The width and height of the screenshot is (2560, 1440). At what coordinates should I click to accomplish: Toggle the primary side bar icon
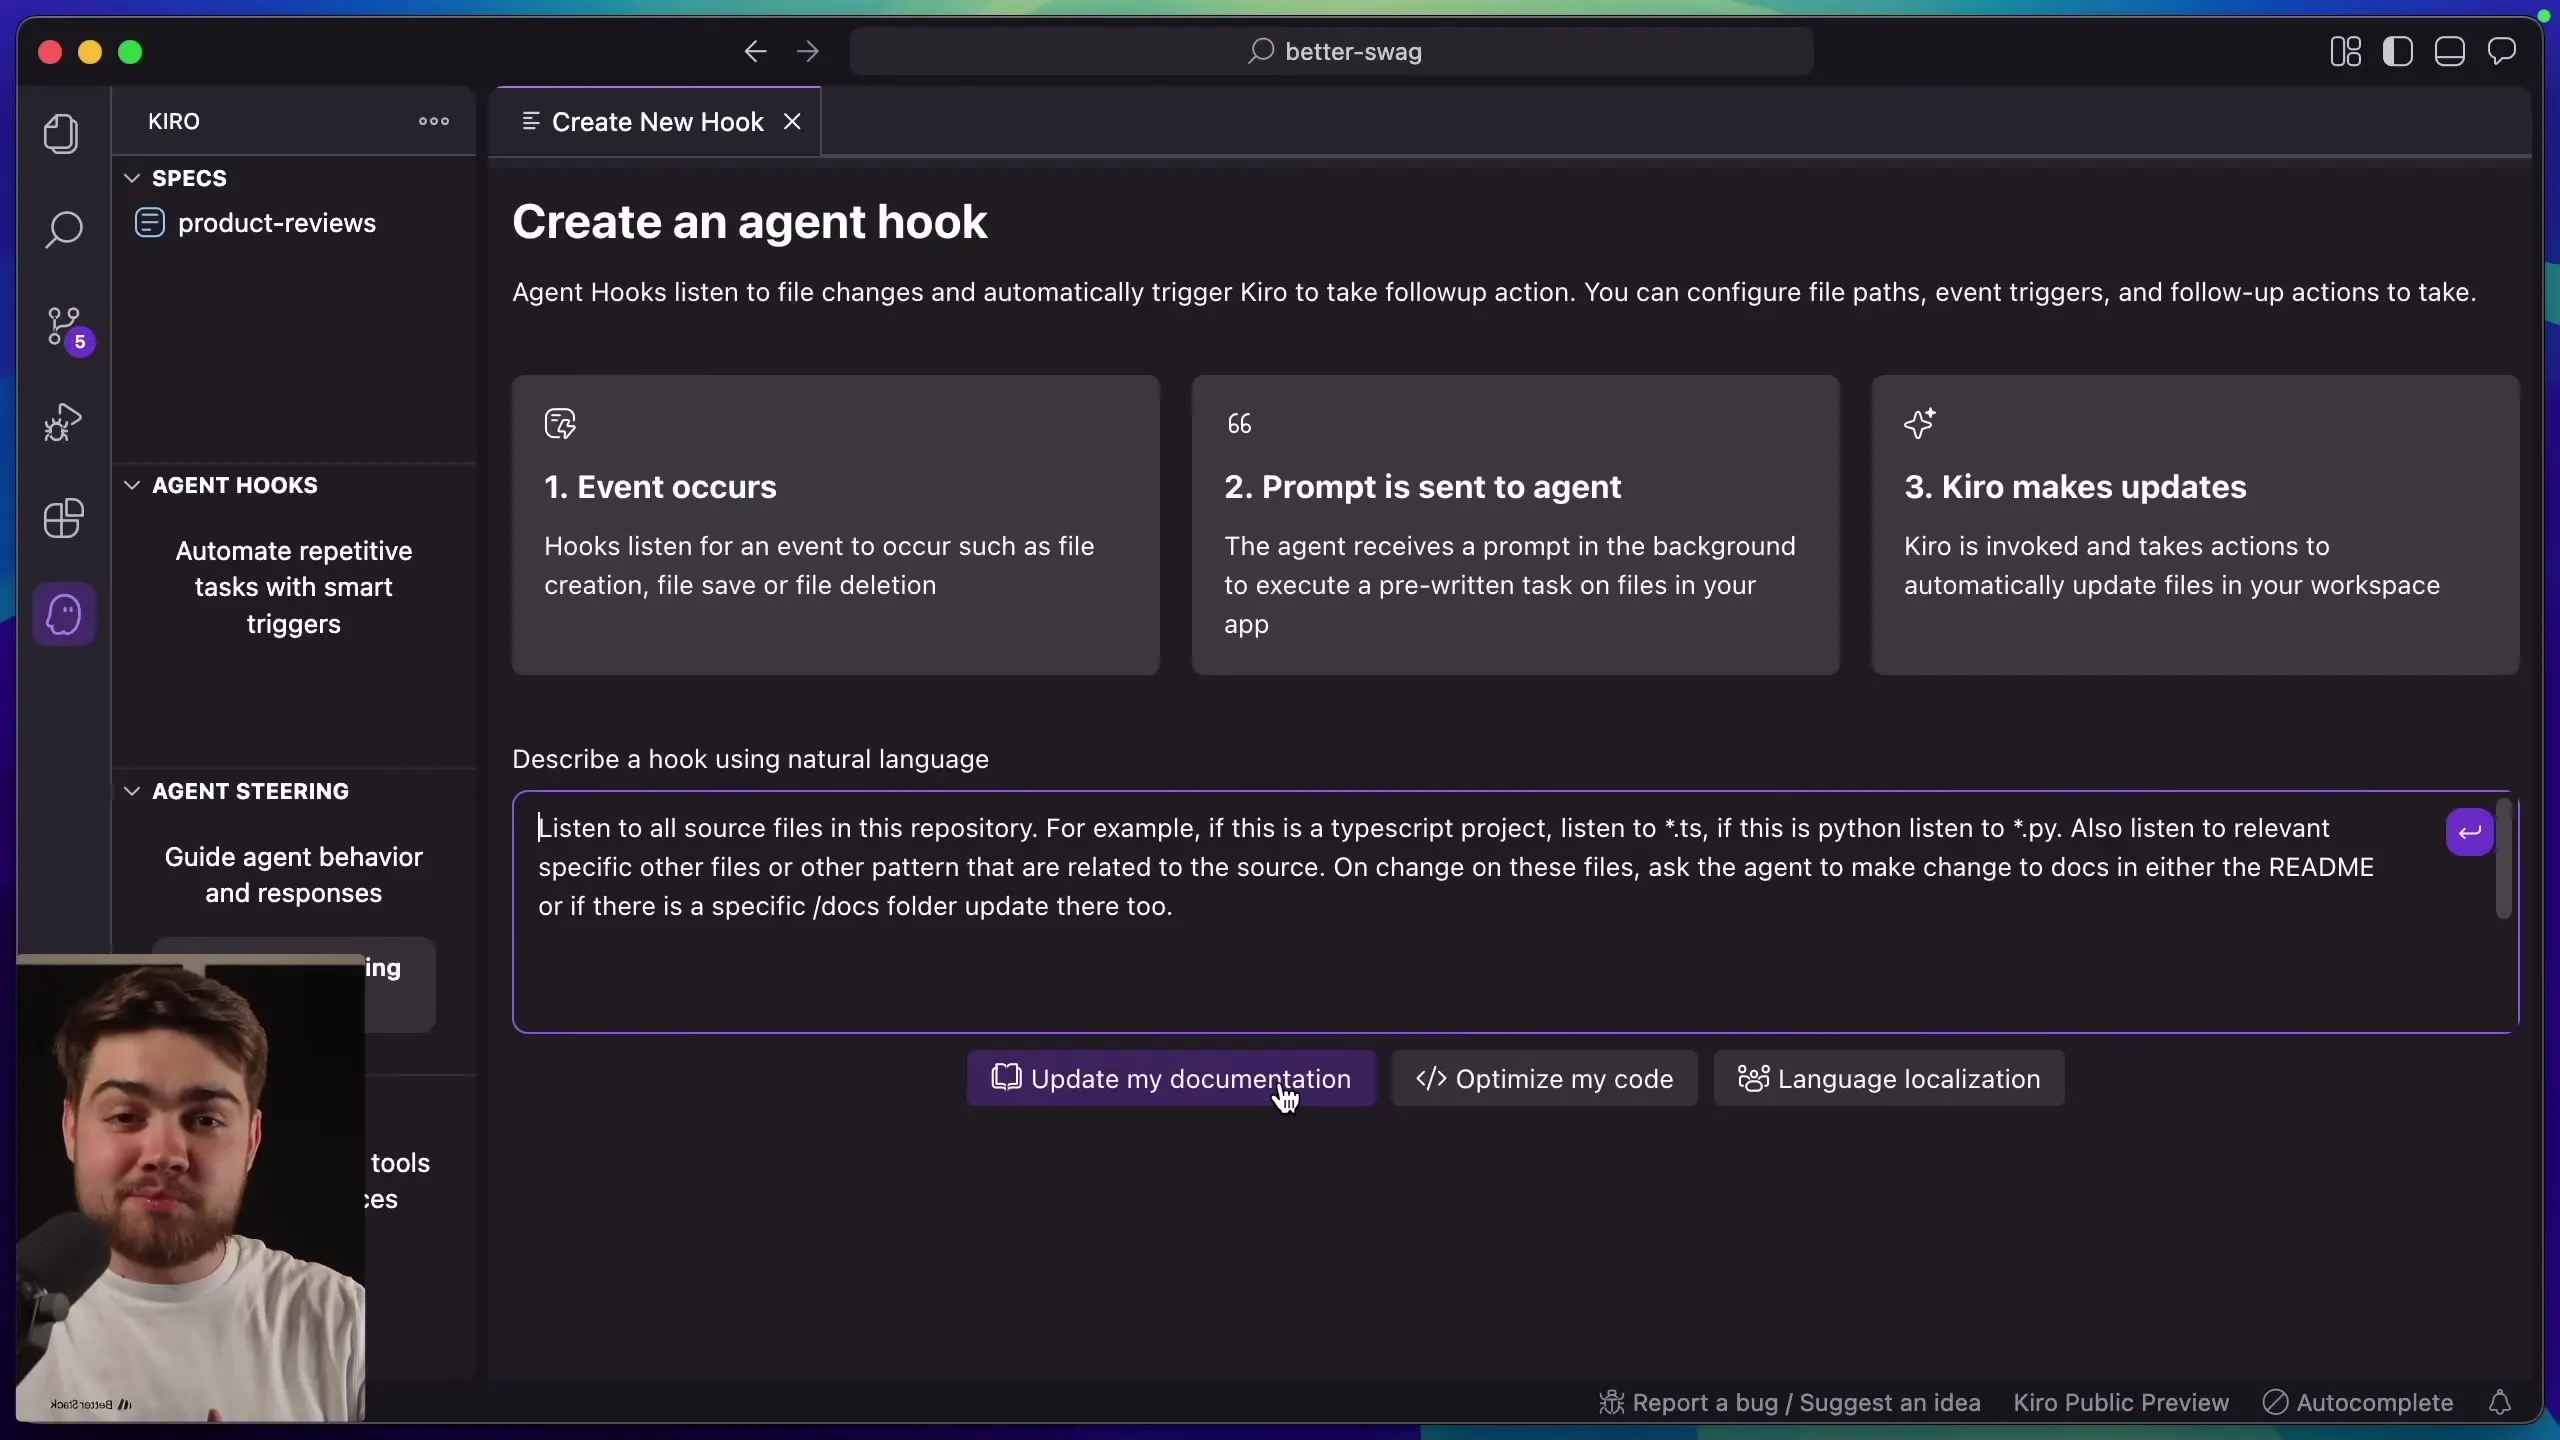[2398, 51]
